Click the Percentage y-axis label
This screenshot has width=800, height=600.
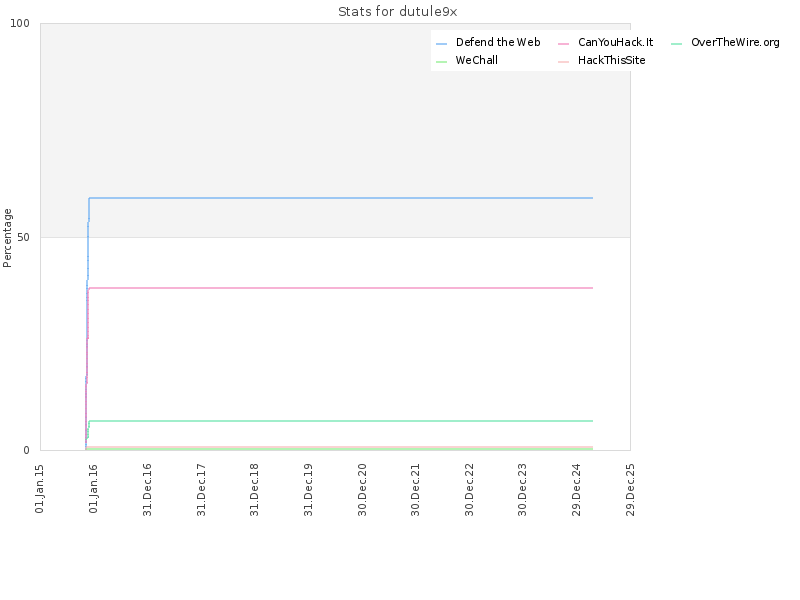pos(7,238)
